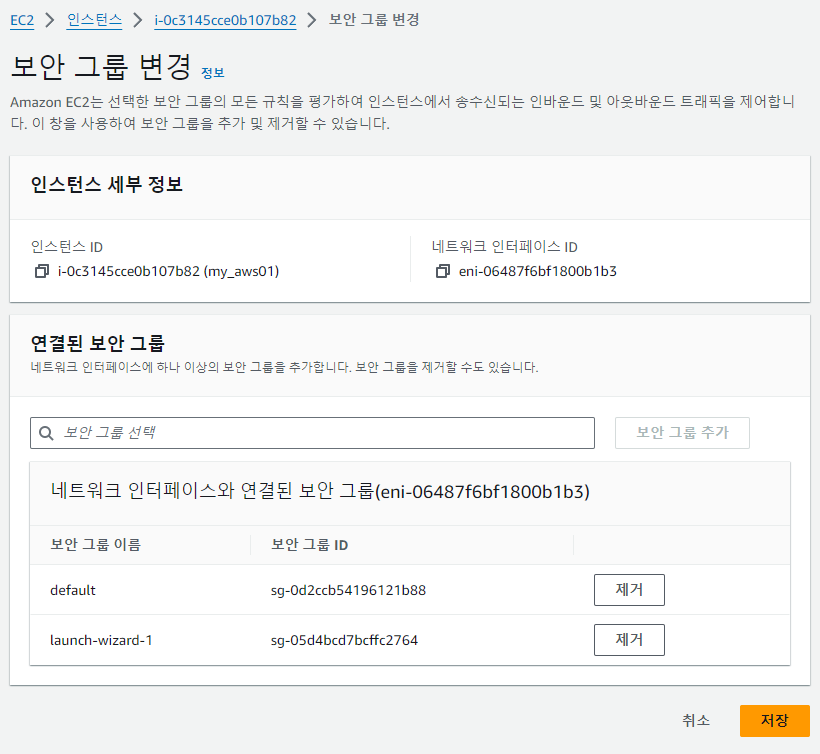Copy the instance ID with the copy icon
The image size is (820, 754).
42,271
